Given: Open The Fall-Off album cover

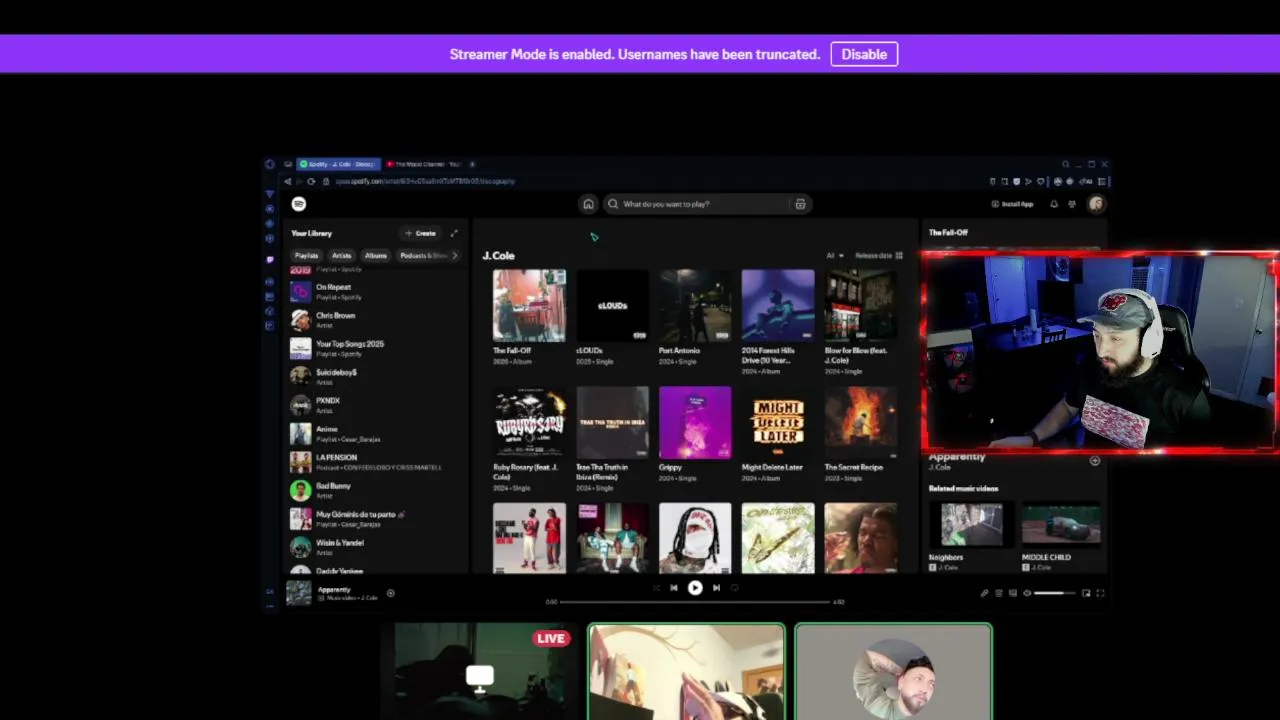Looking at the screenshot, I should [x=529, y=306].
